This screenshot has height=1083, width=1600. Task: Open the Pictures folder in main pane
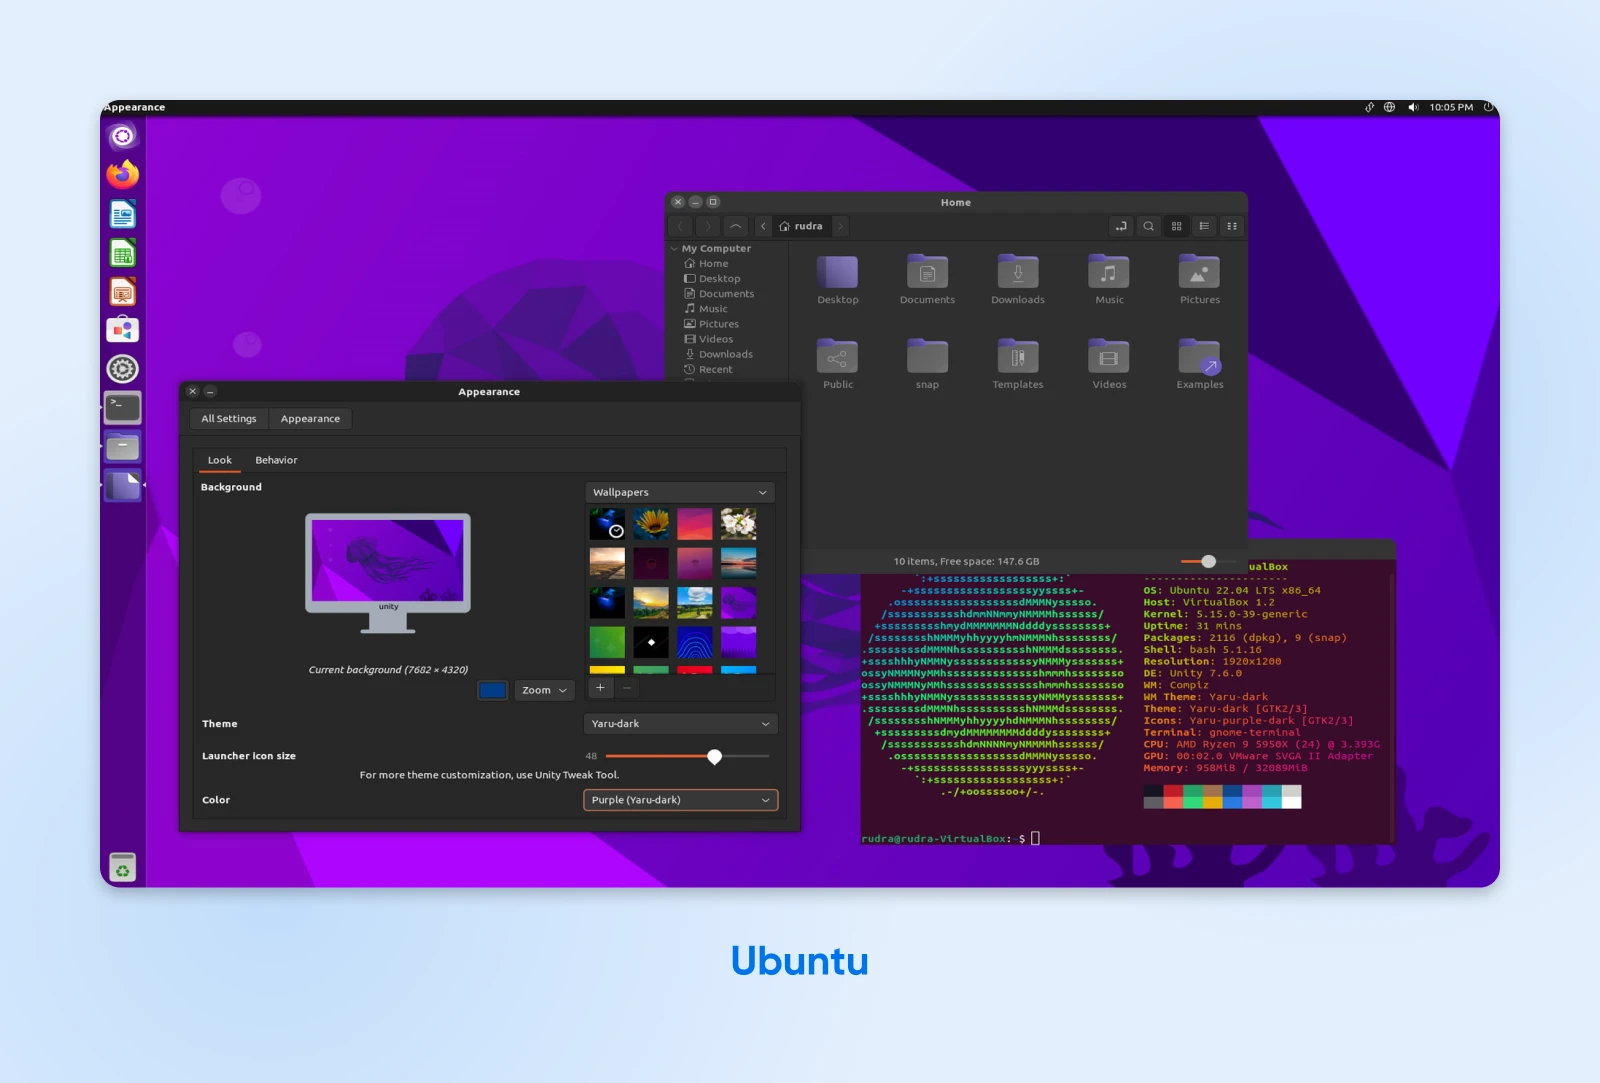(x=1200, y=279)
